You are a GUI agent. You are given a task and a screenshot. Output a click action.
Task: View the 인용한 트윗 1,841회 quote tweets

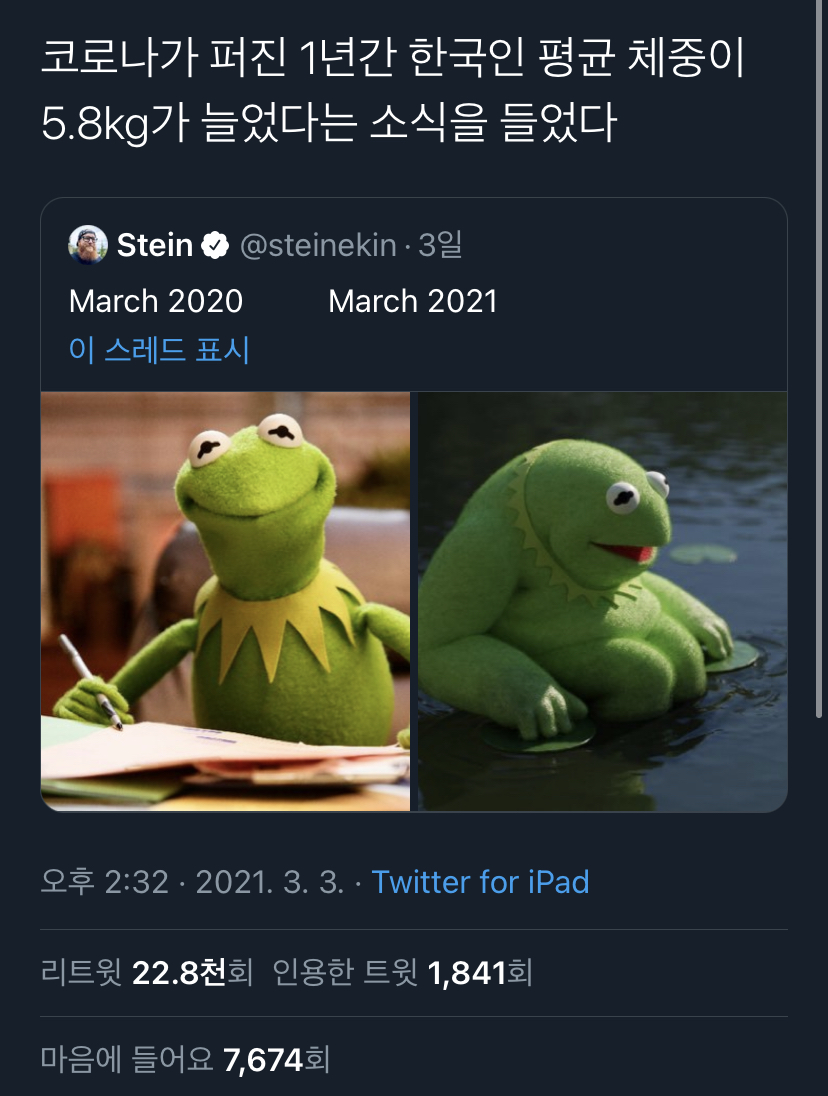coord(402,973)
